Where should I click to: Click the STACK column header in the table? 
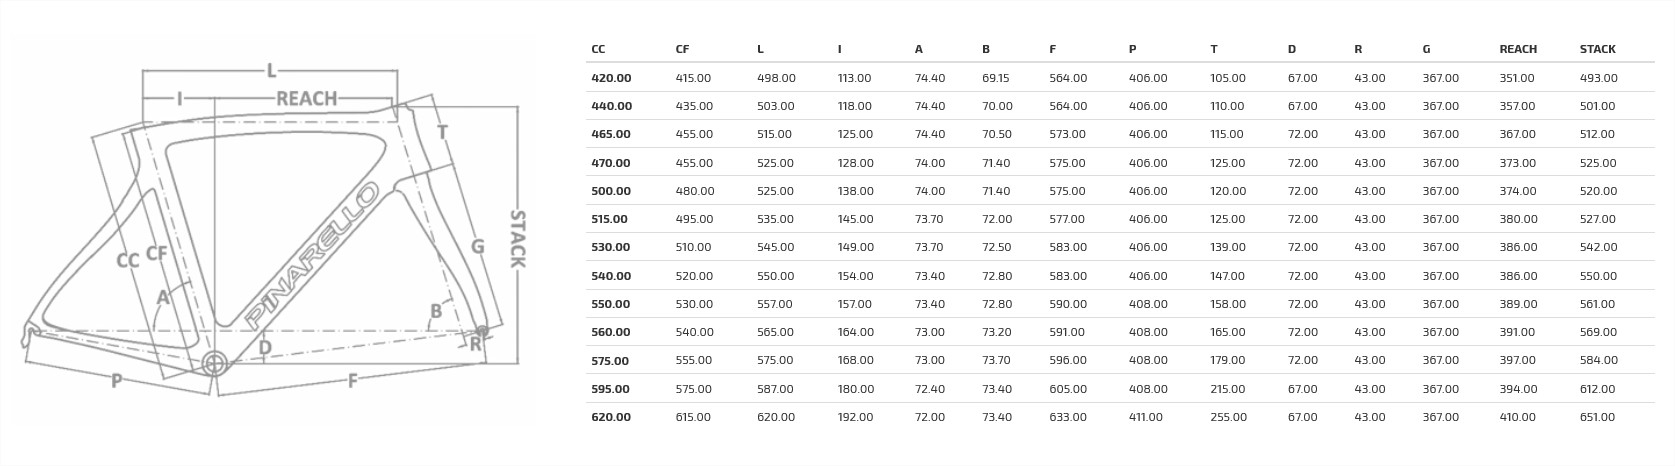coord(1597,49)
